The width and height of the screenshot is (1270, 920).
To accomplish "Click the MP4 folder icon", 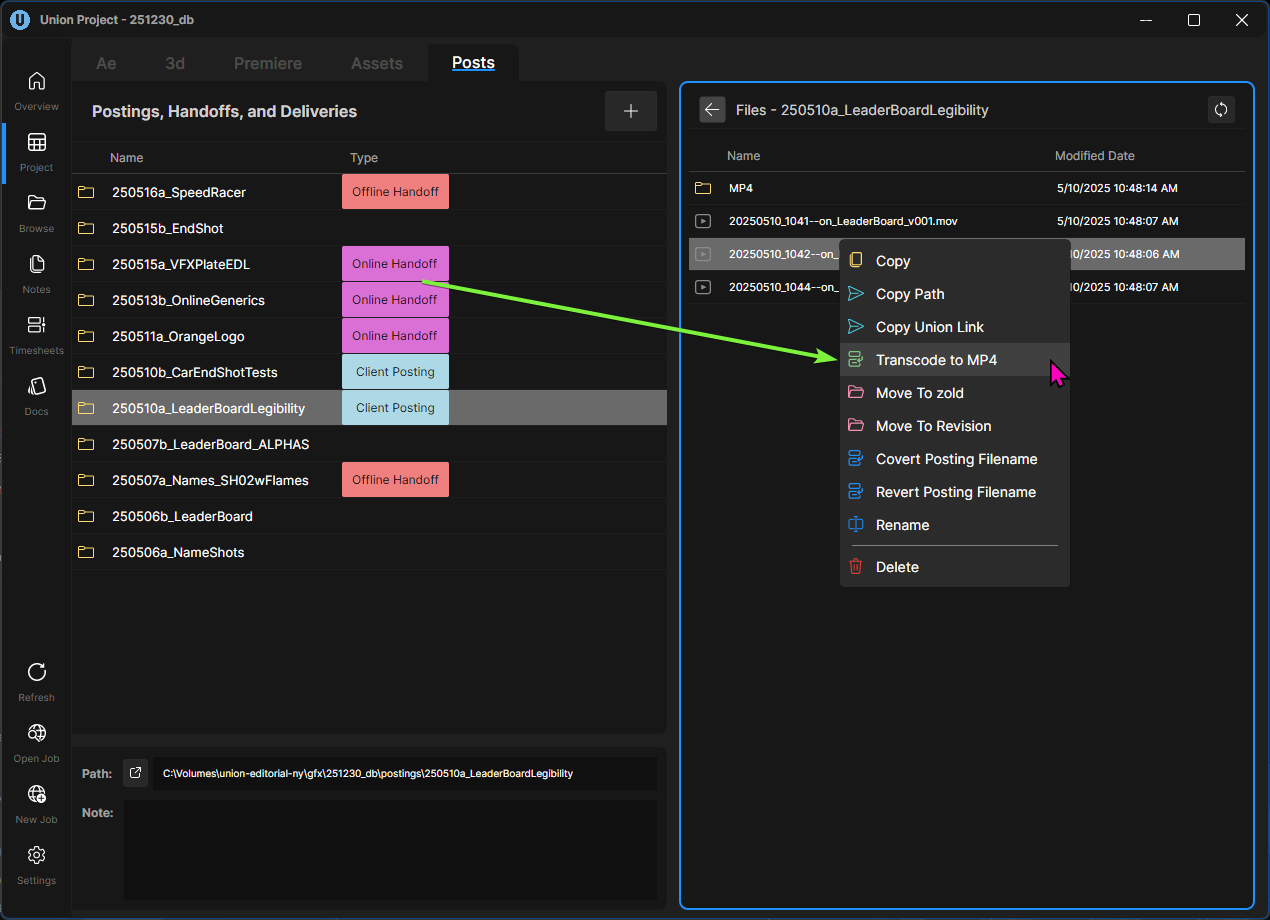I will (703, 188).
